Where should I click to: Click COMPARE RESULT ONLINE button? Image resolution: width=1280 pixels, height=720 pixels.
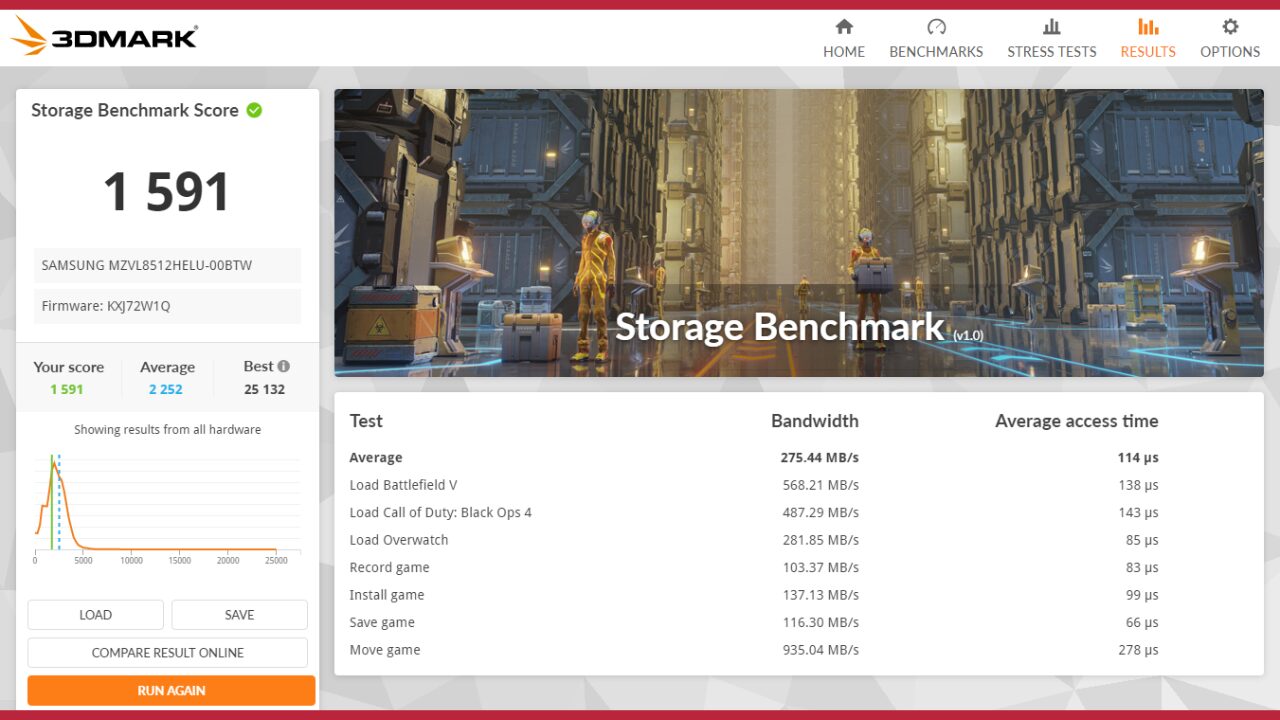[x=167, y=653]
